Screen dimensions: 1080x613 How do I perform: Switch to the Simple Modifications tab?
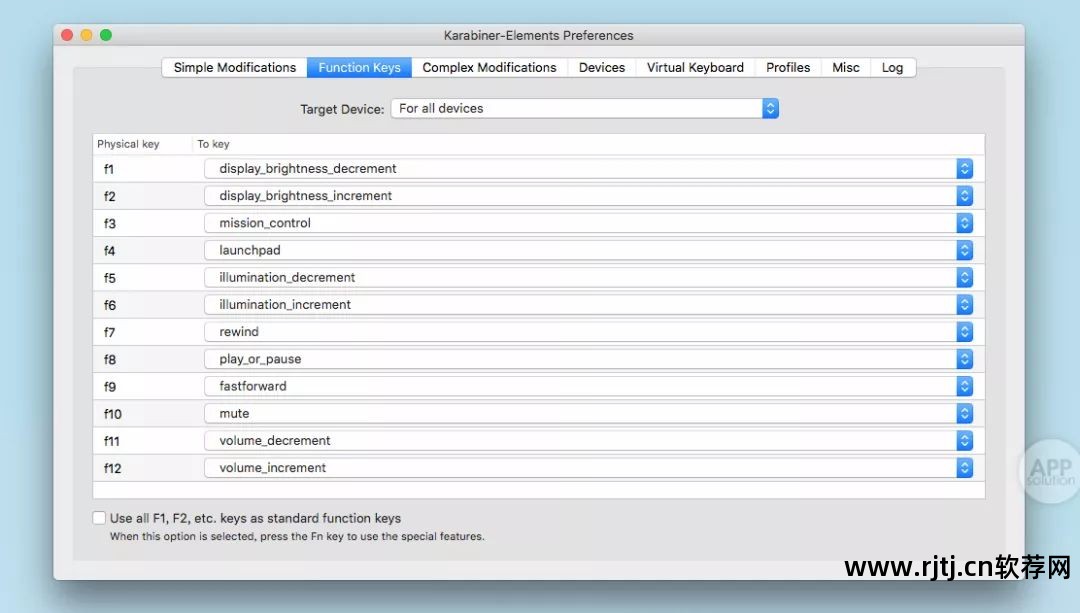(x=234, y=67)
